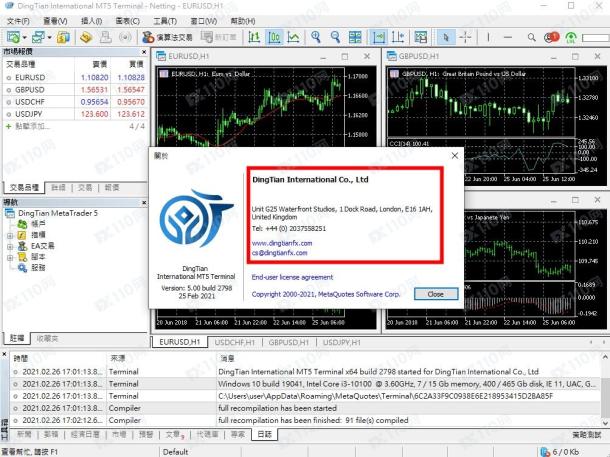The height and width of the screenshot is (457, 610).
Task: Open the 日誌 Journal tab in Toolbox
Action: [x=265, y=434]
